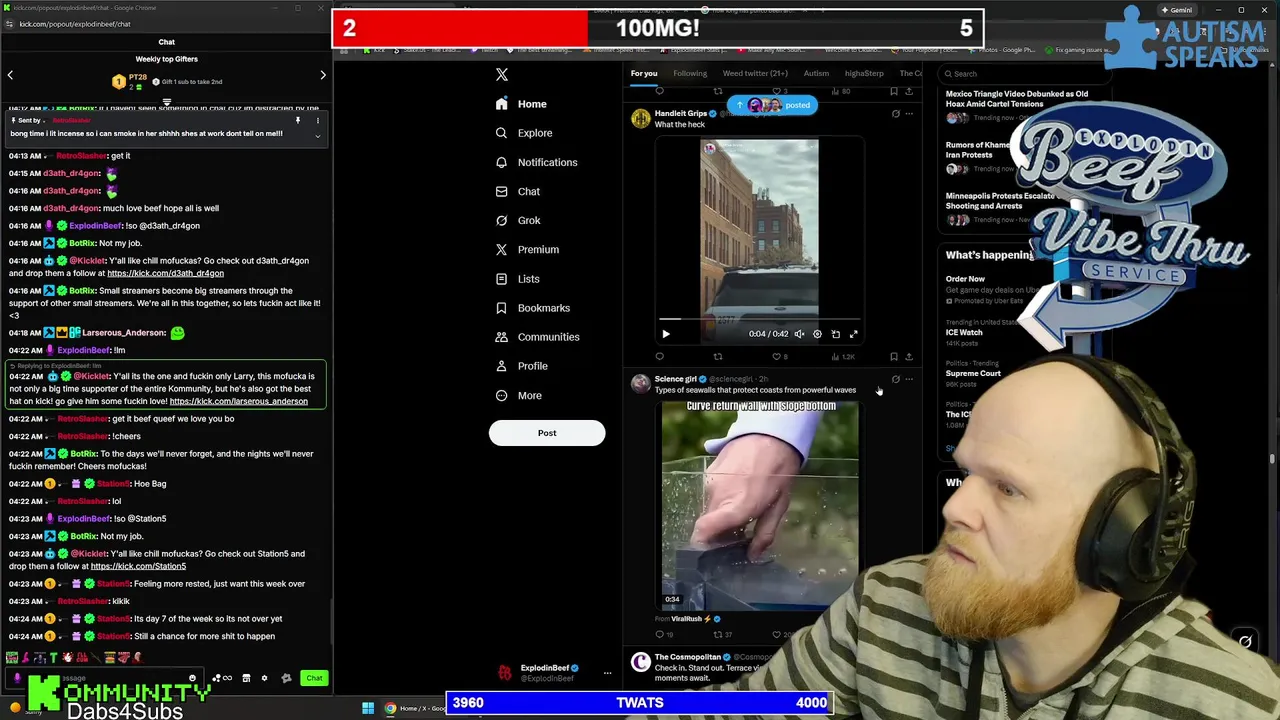
Task: Switch to the Following timeline tab
Action: [690, 73]
